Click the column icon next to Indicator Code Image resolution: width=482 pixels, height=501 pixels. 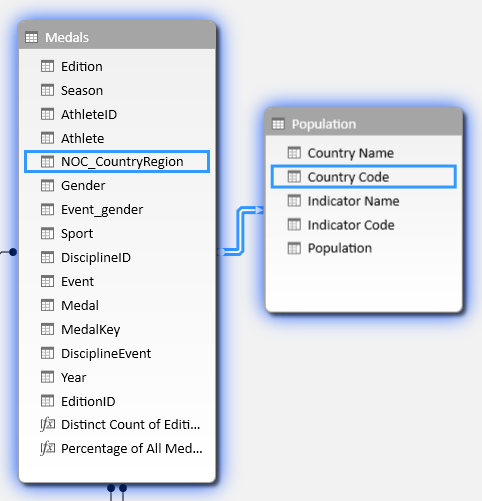pyautogui.click(x=294, y=225)
